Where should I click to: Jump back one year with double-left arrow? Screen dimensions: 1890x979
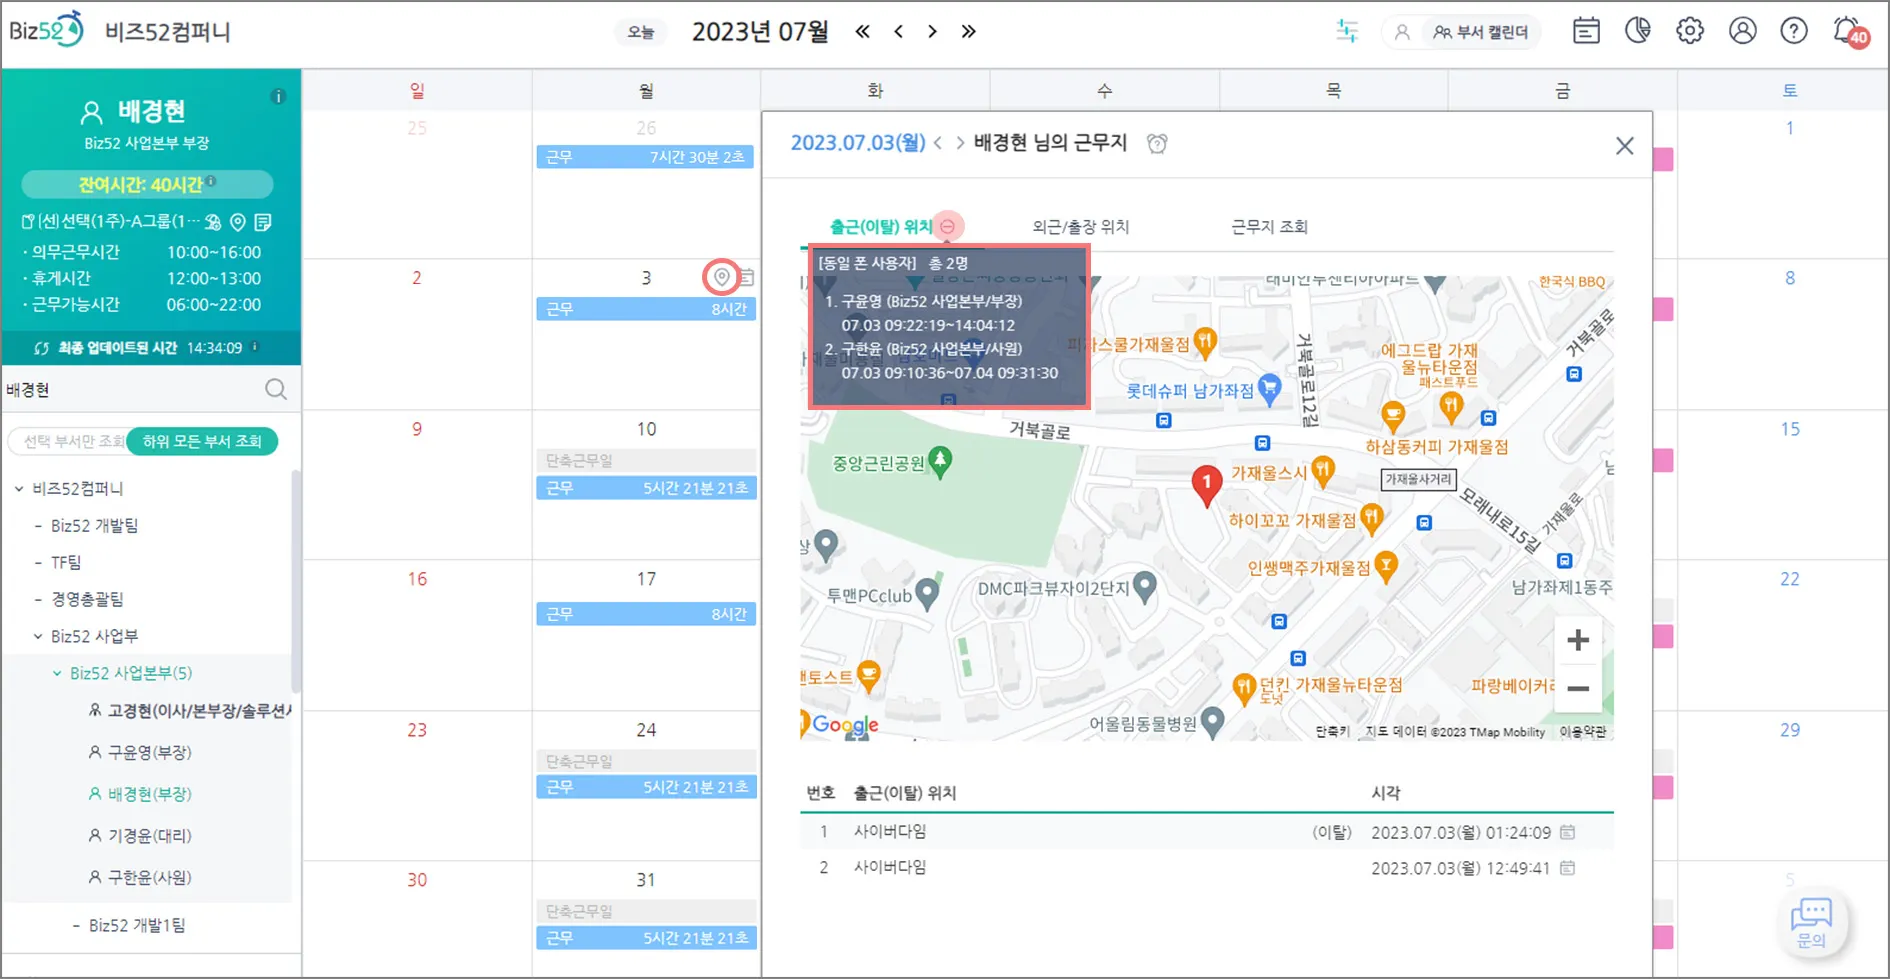[862, 31]
